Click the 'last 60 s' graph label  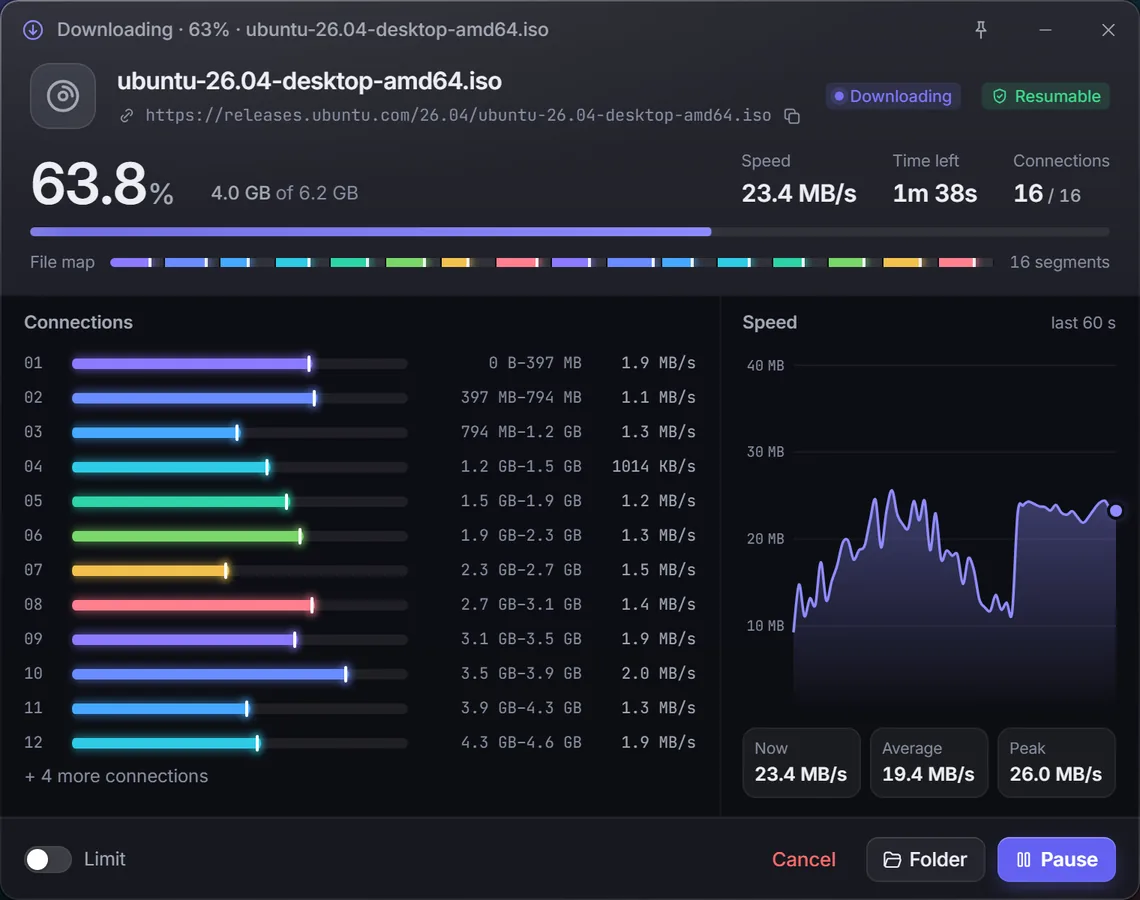[1083, 323]
